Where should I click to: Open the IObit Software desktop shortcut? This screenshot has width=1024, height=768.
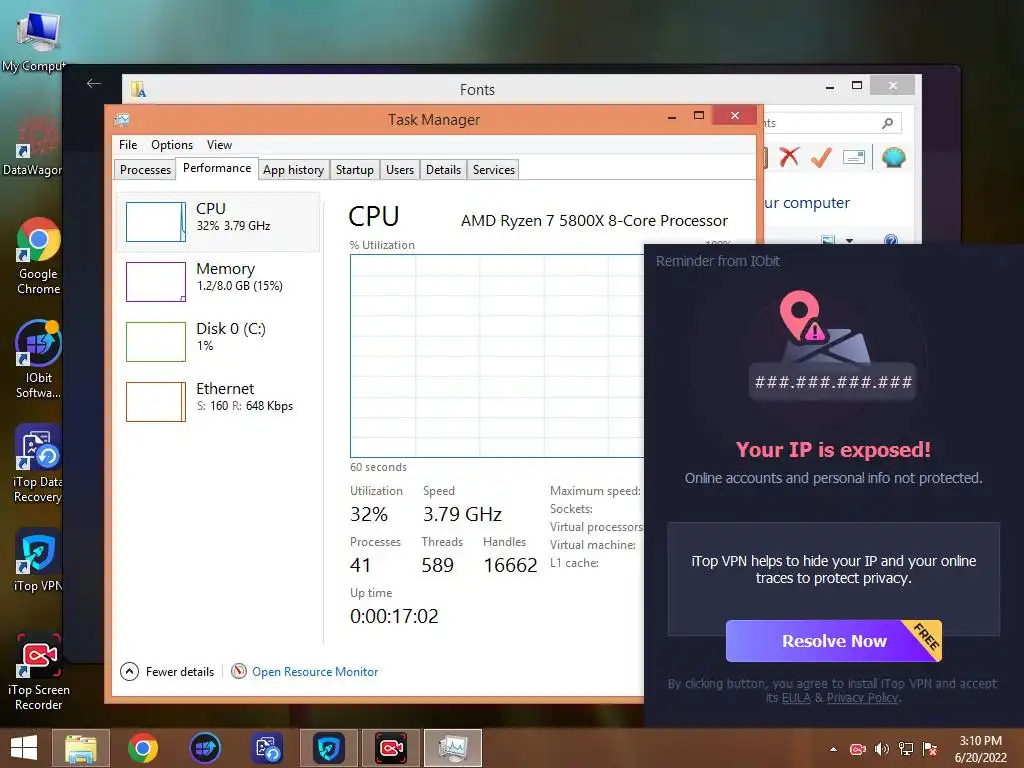click(38, 359)
